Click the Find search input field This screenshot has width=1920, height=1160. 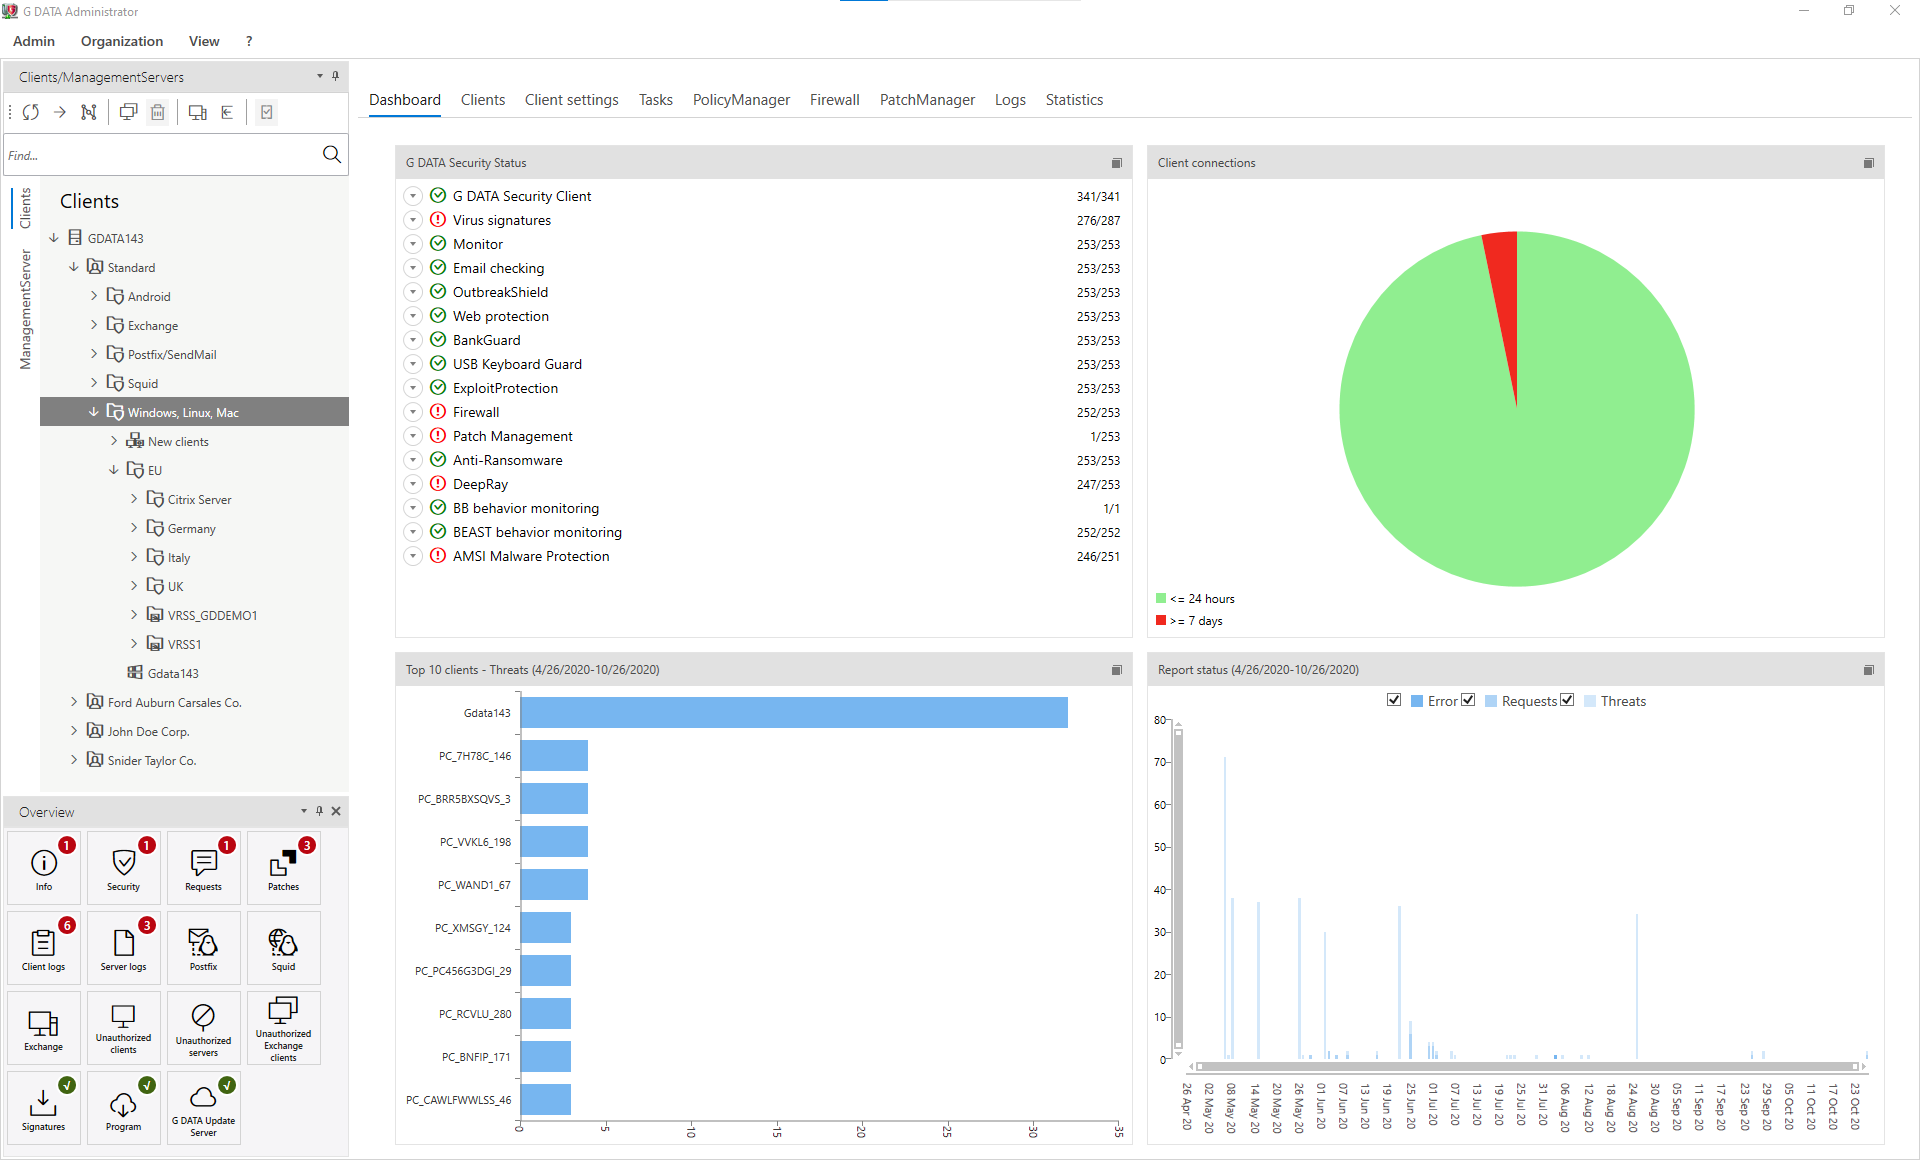[x=160, y=155]
